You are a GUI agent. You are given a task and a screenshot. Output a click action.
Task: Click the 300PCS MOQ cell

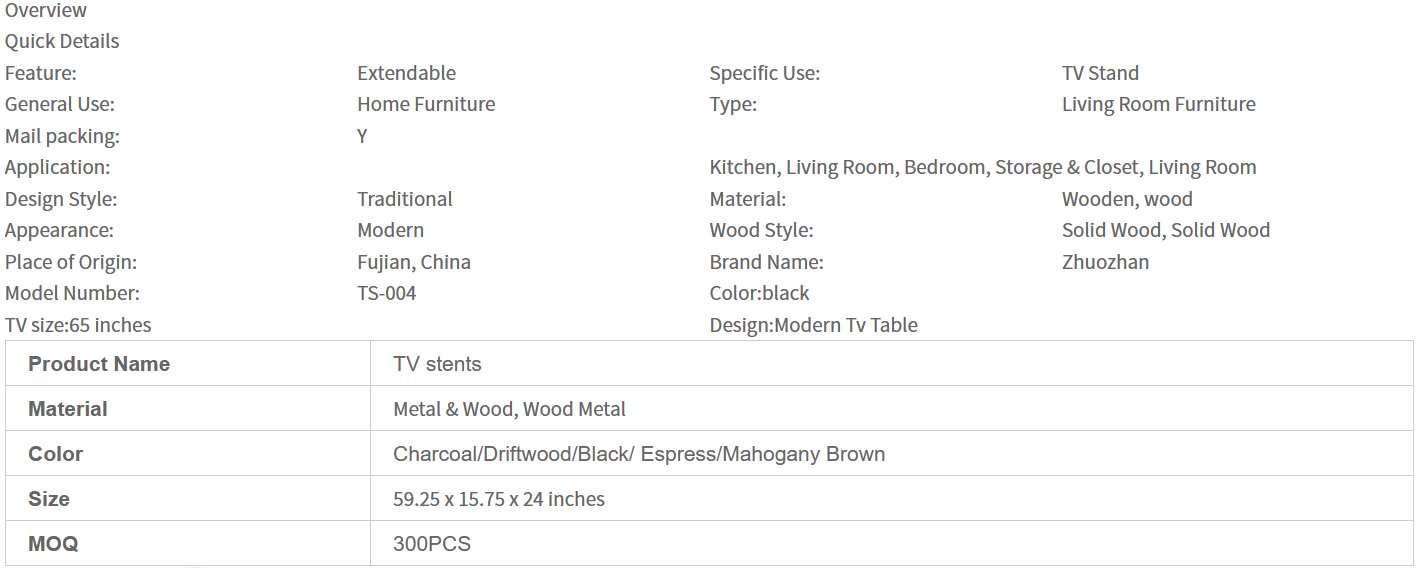[432, 544]
